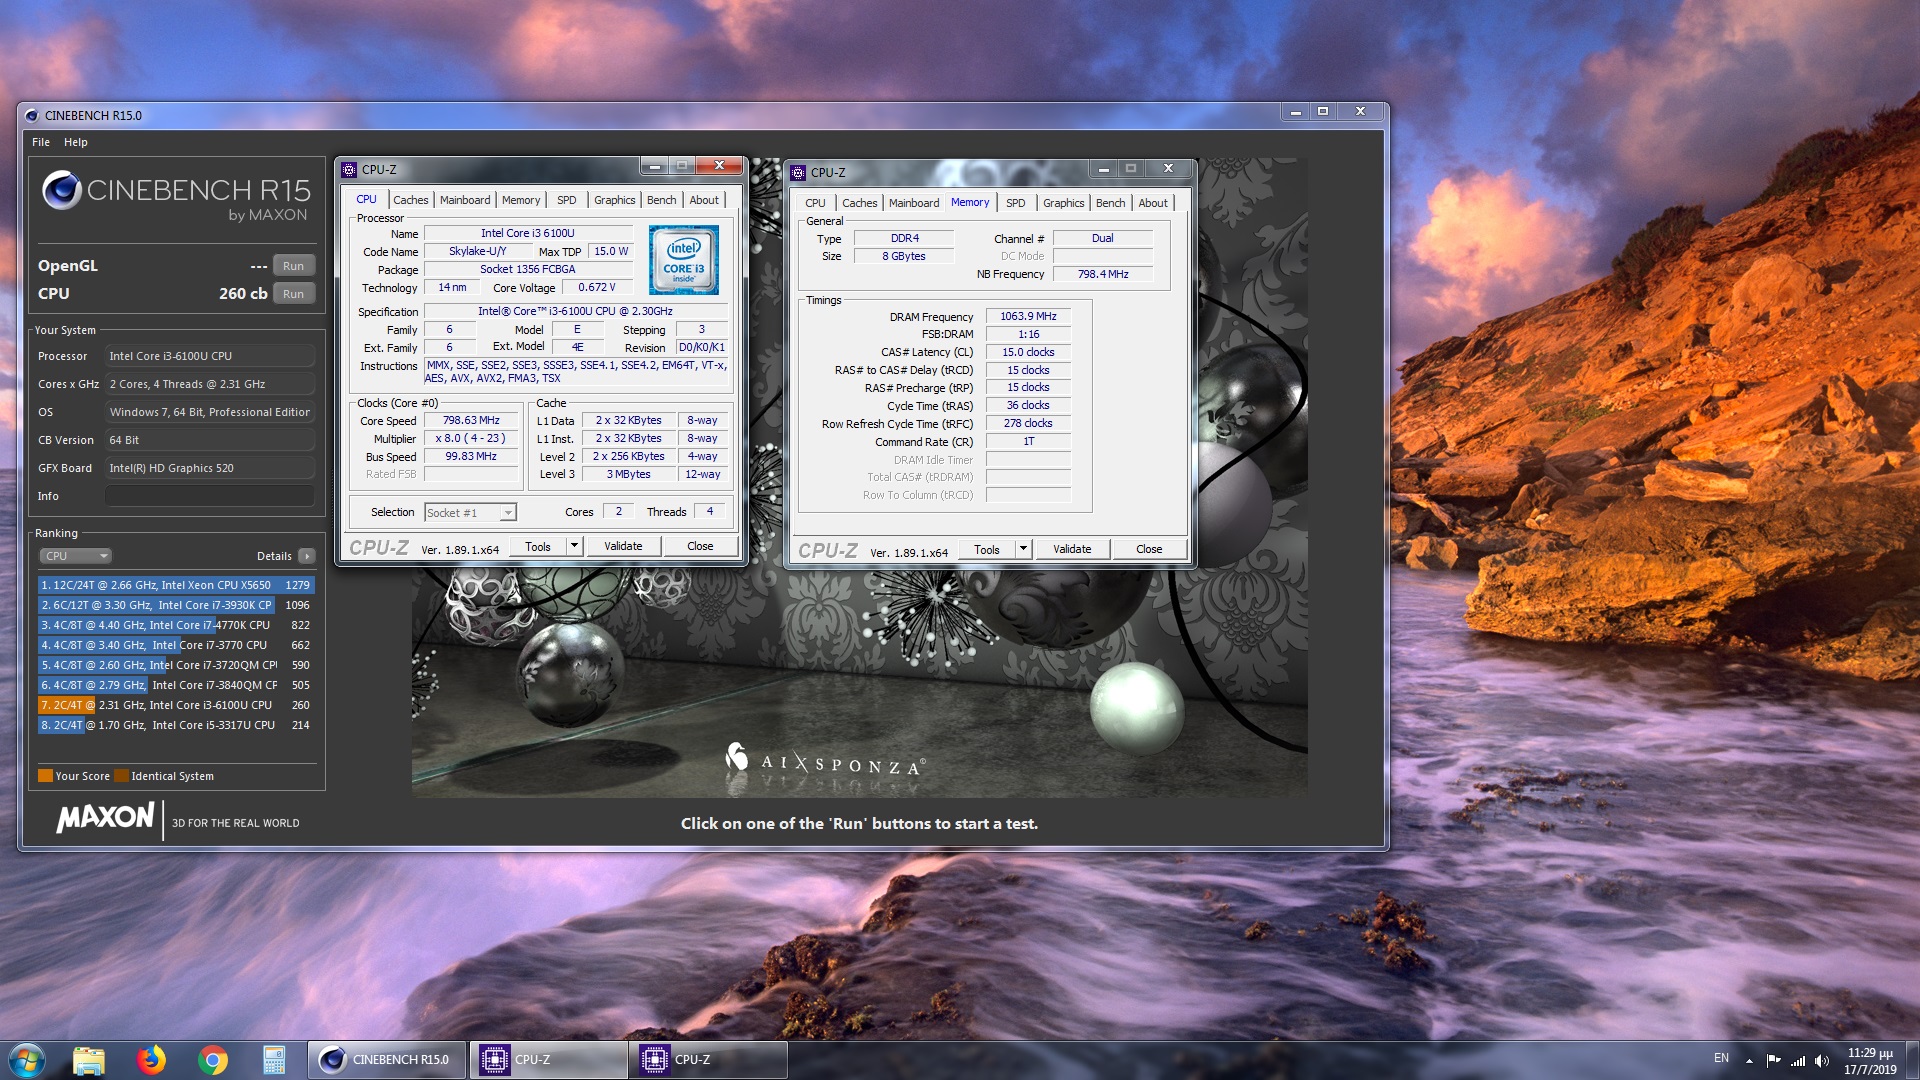This screenshot has width=1920, height=1080.
Task: Switch to SPD tab in right CPU-Z
Action: point(1016,203)
